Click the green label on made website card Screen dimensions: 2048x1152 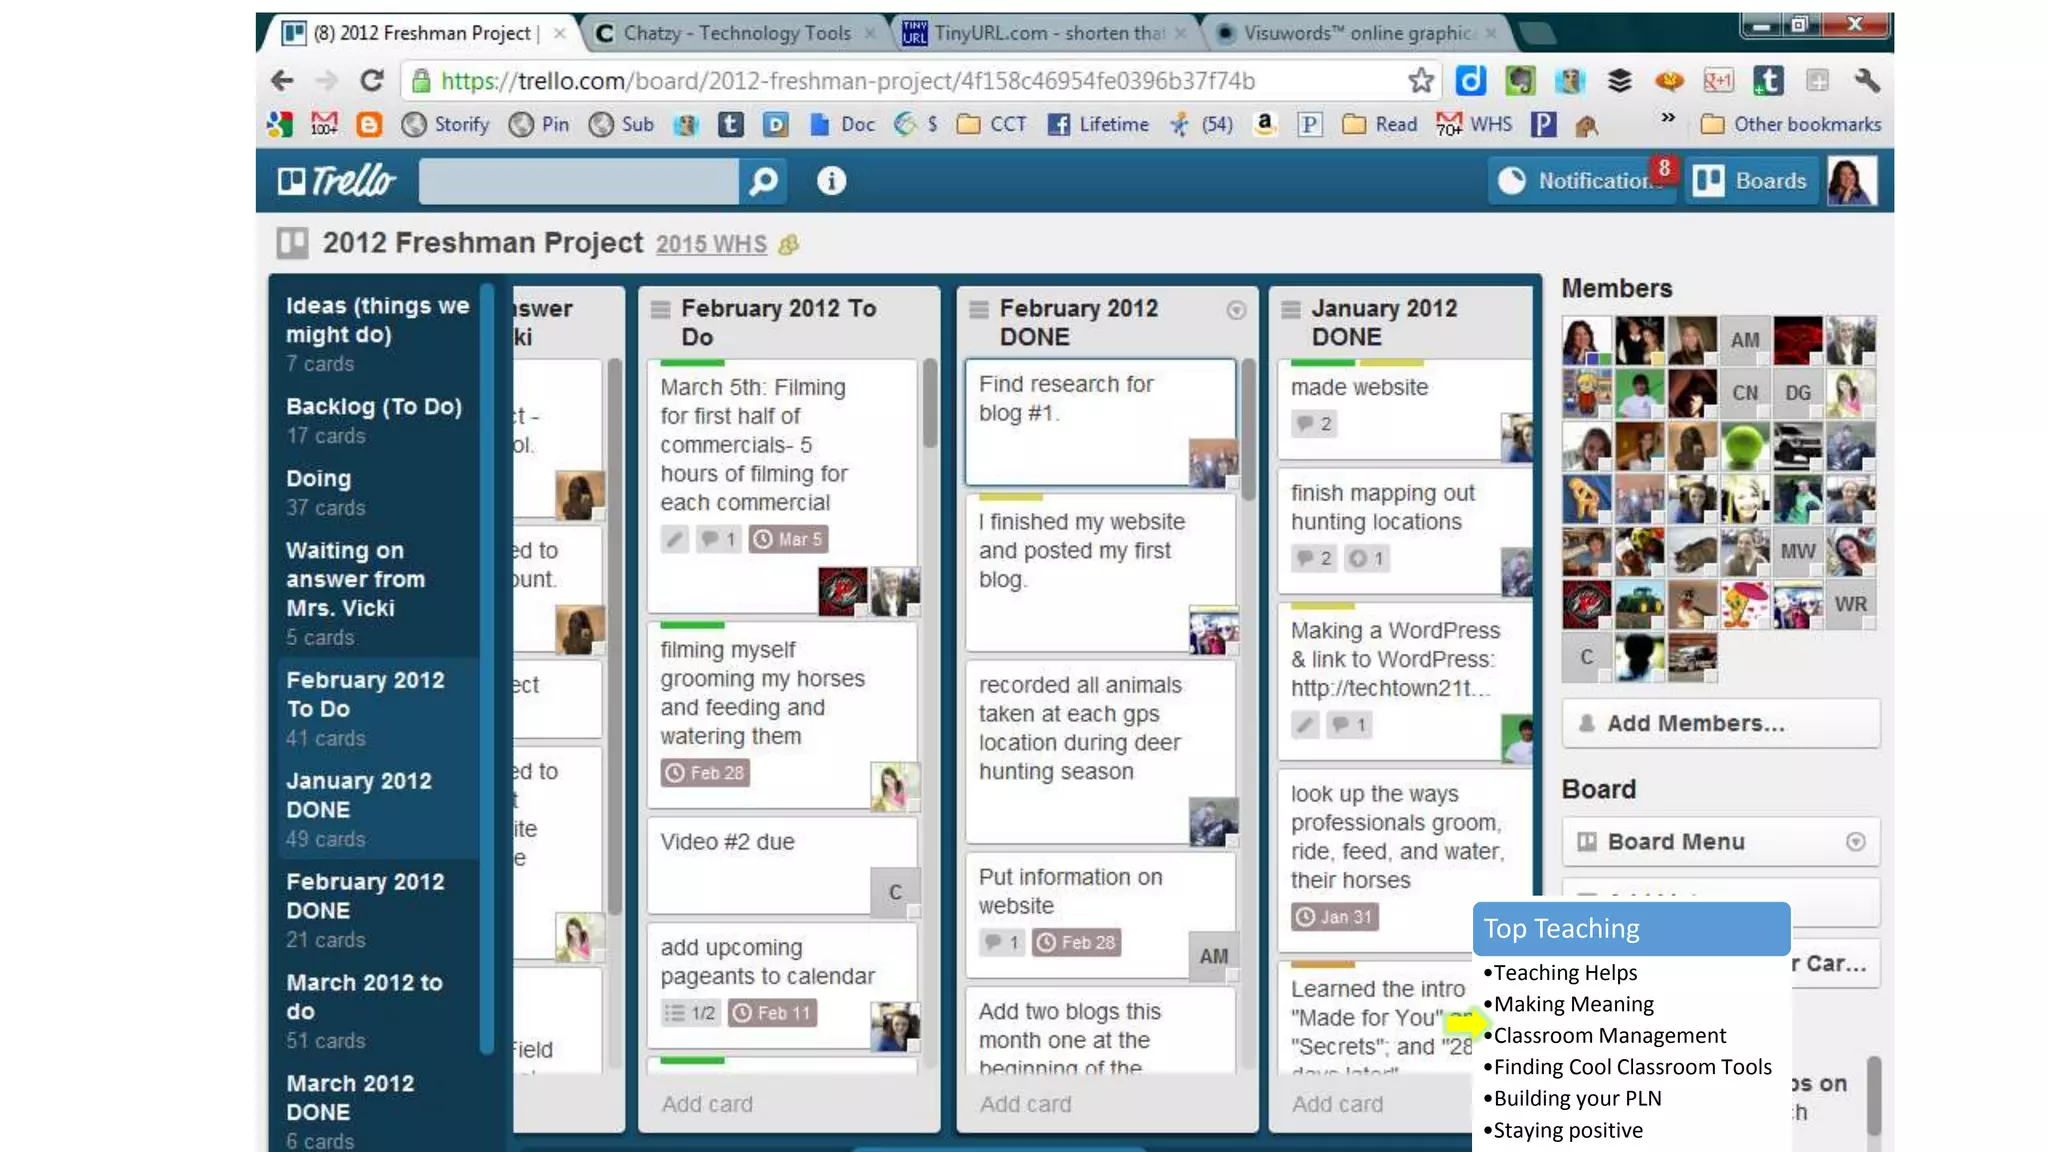[x=1323, y=362]
